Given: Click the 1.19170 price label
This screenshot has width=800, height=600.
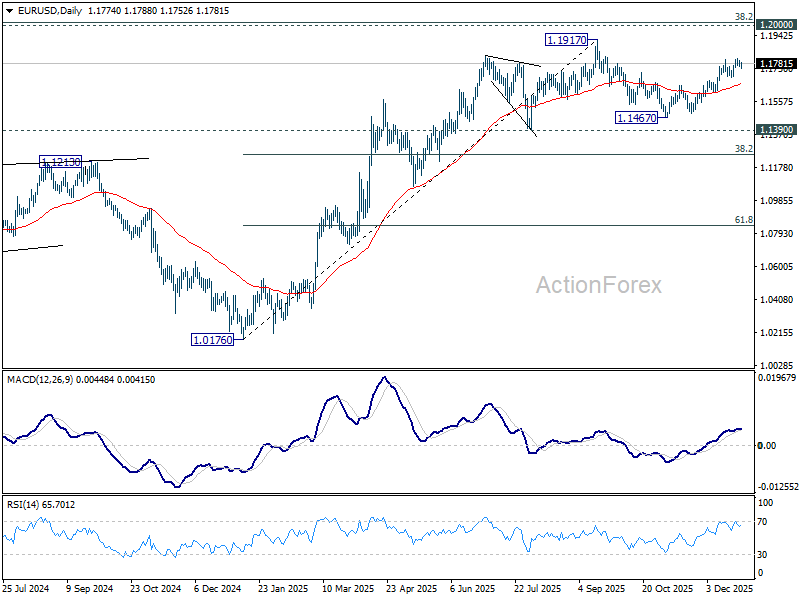Looking at the screenshot, I should (566, 40).
